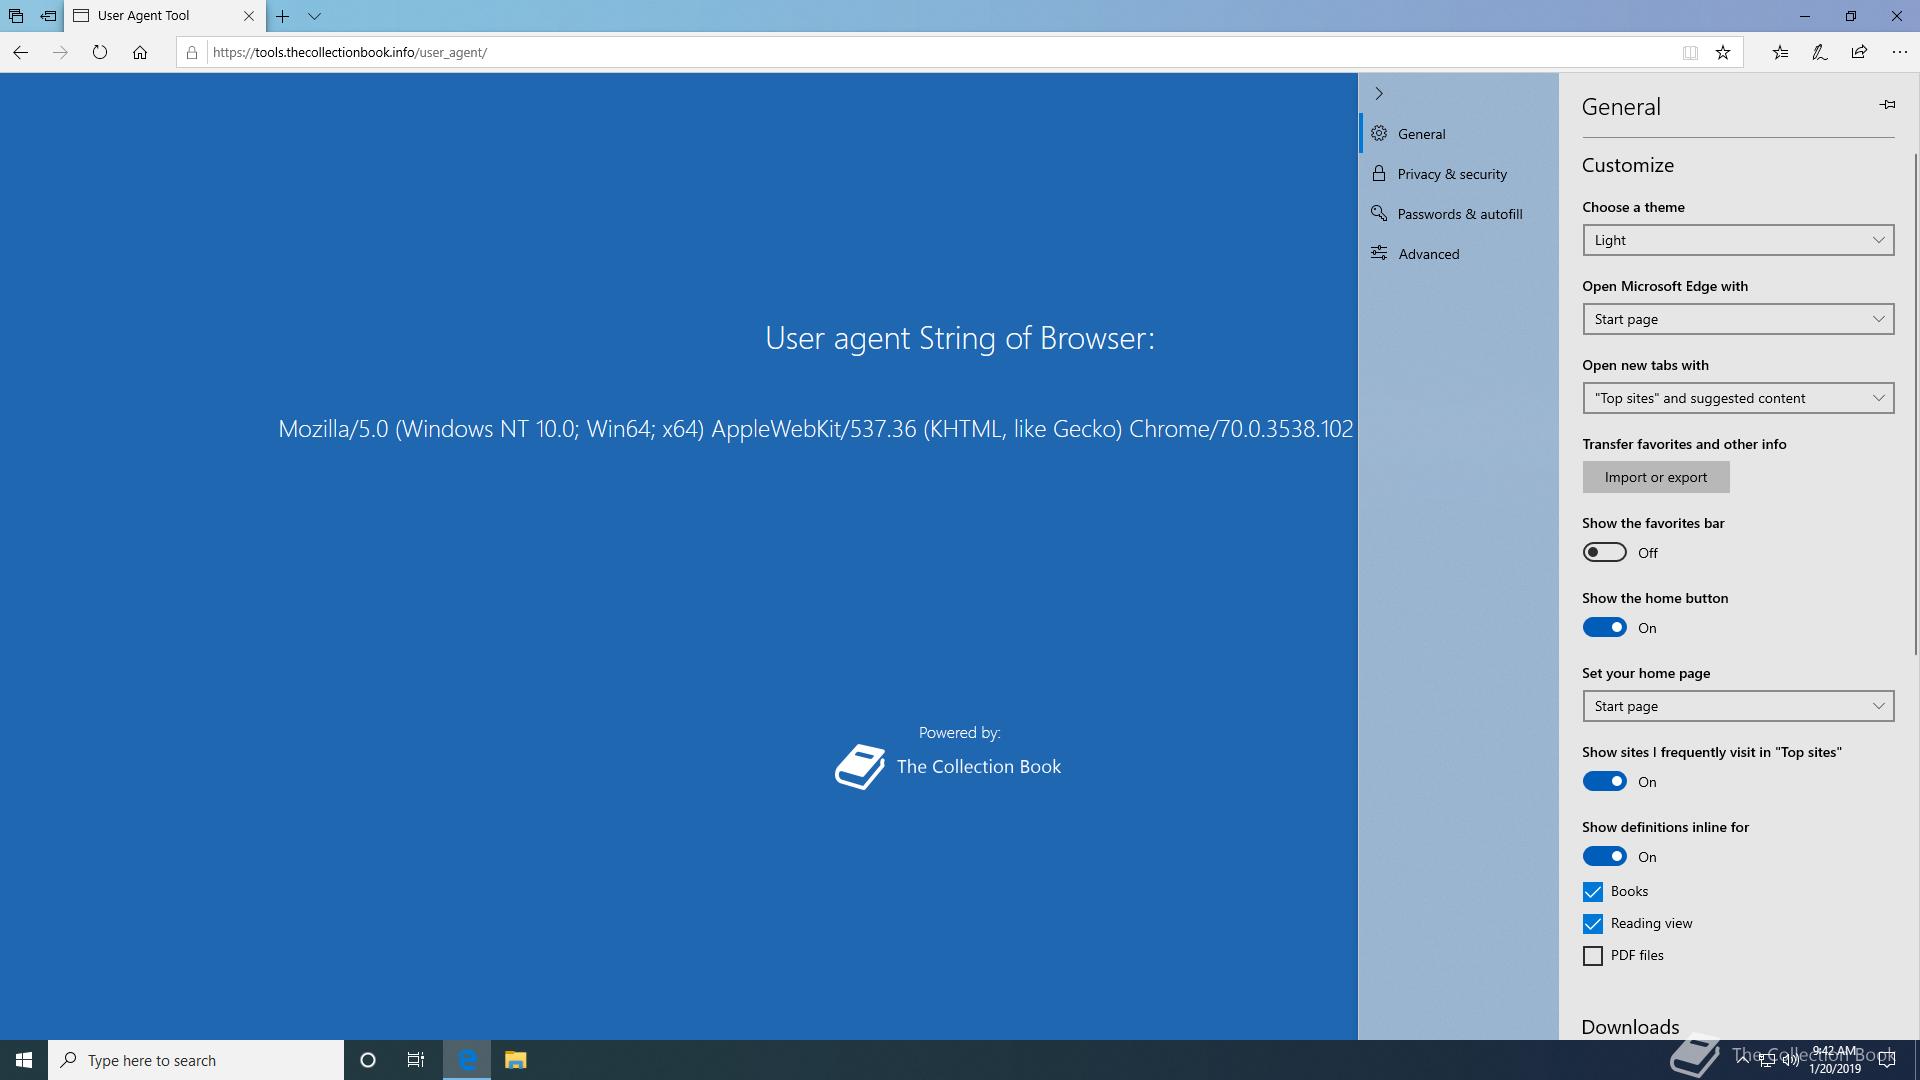Open the Choose a theme dropdown
The height and width of the screenshot is (1080, 1920).
tap(1738, 240)
